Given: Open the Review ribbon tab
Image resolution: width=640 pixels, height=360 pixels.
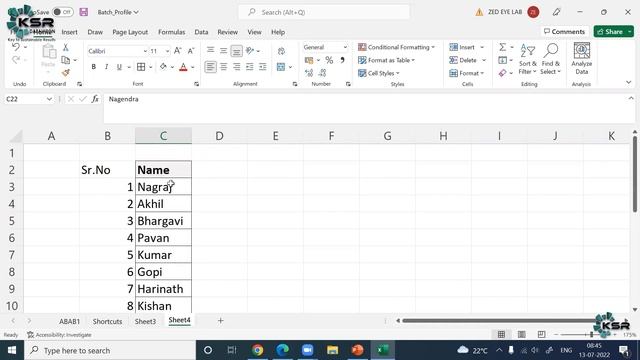Looking at the screenshot, I should click(x=227, y=32).
